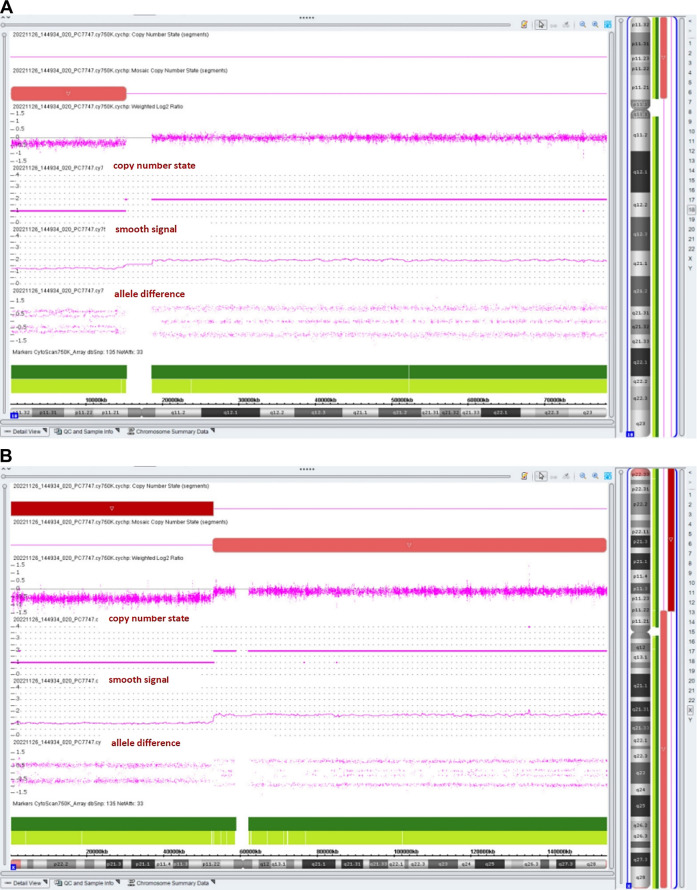Viewport: 697px width, 890px height.
Task: Click the blue fit-view icon in panel A toolbar
Action: click(x=607, y=24)
